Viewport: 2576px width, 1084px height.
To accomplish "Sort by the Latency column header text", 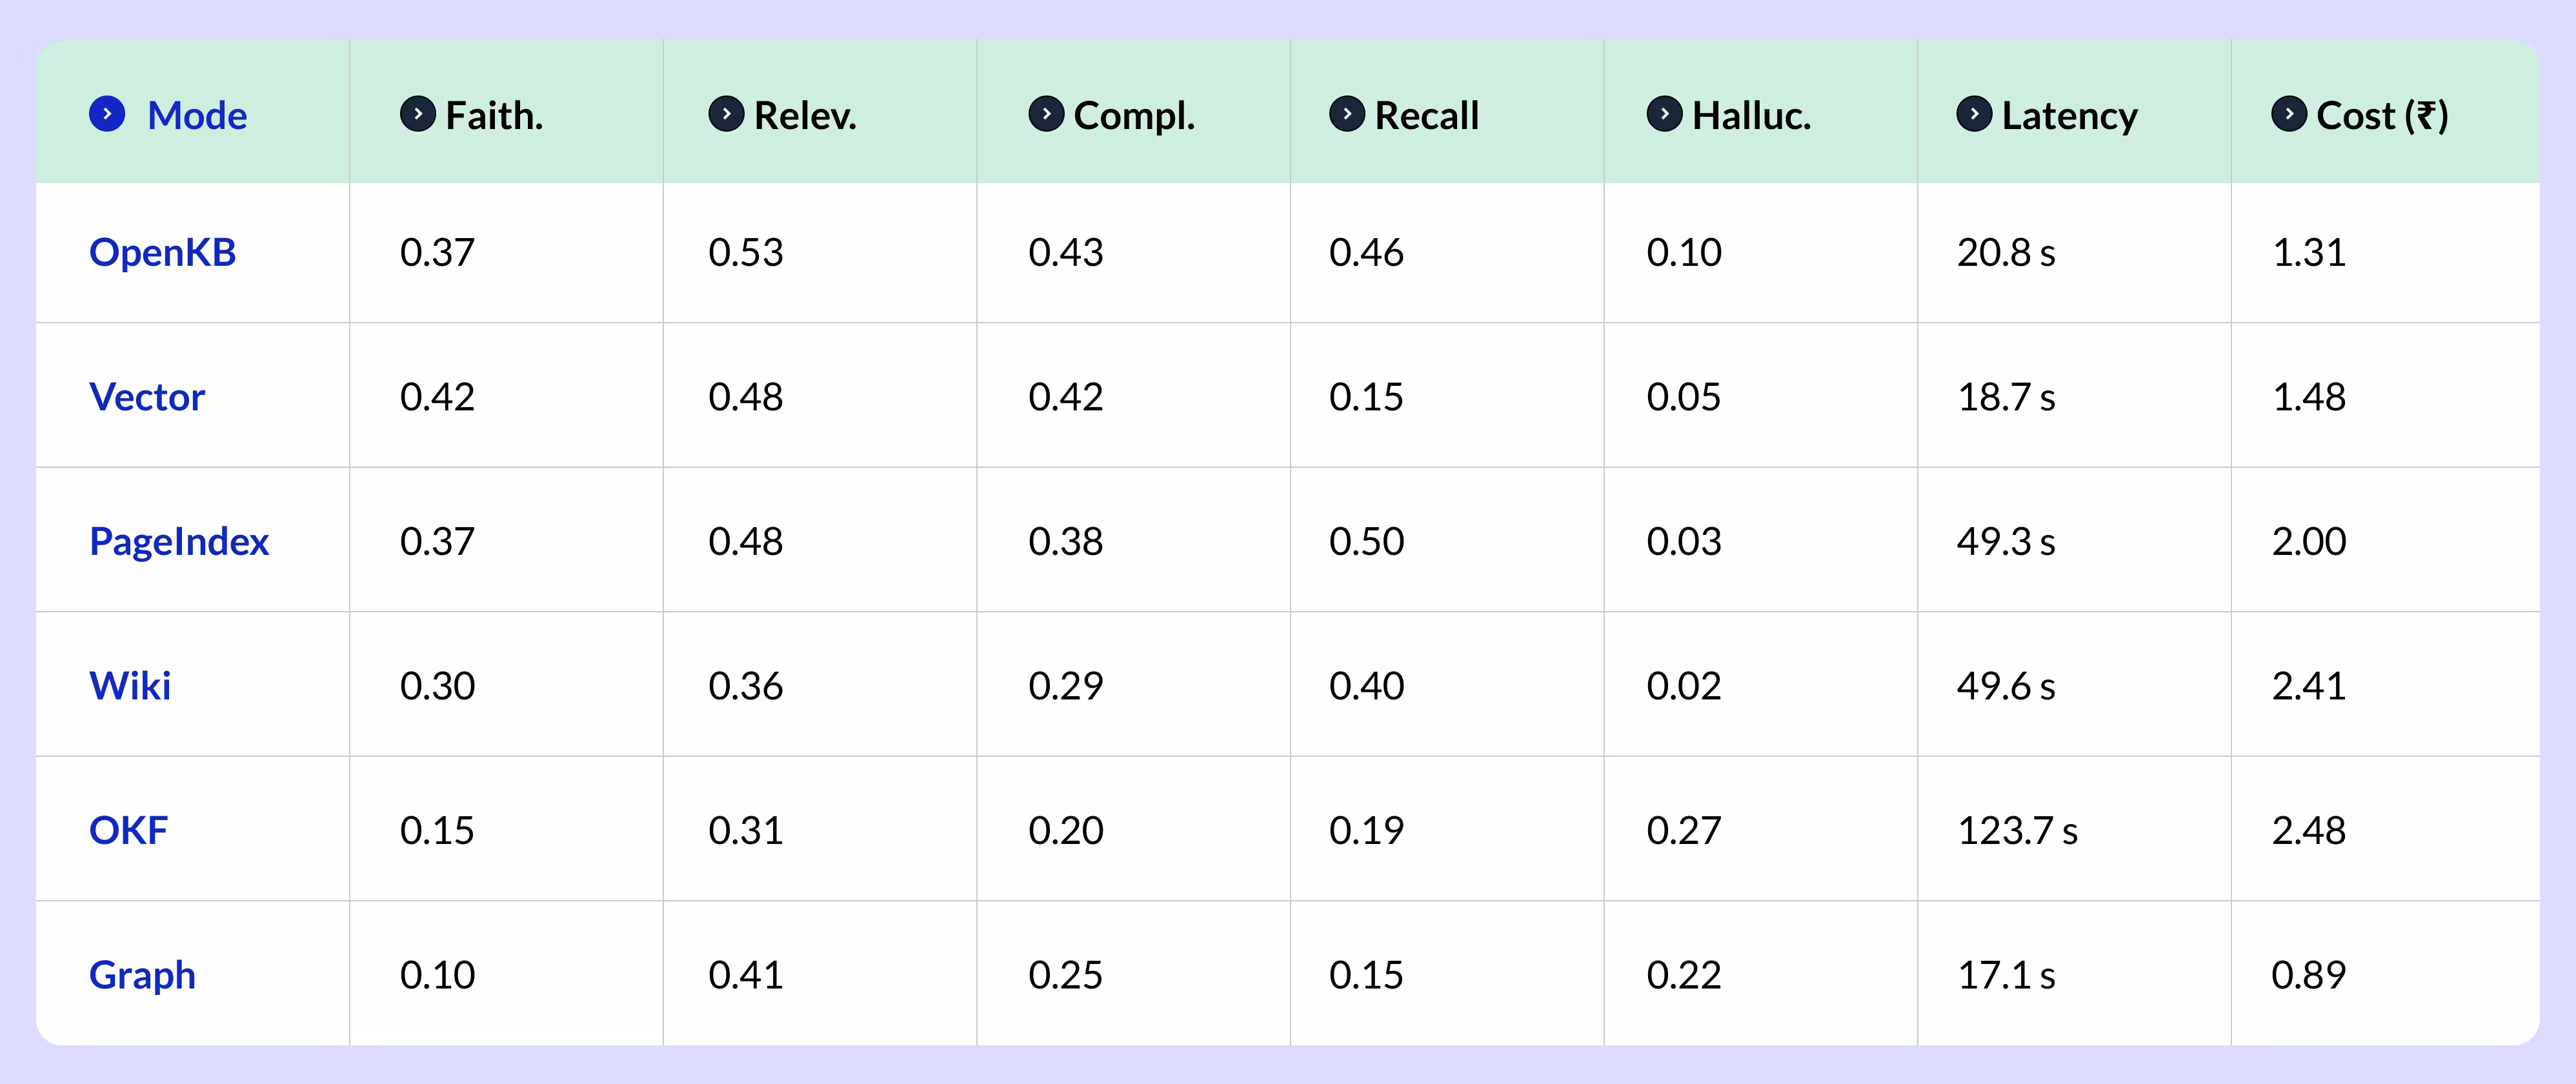I will tap(2069, 116).
